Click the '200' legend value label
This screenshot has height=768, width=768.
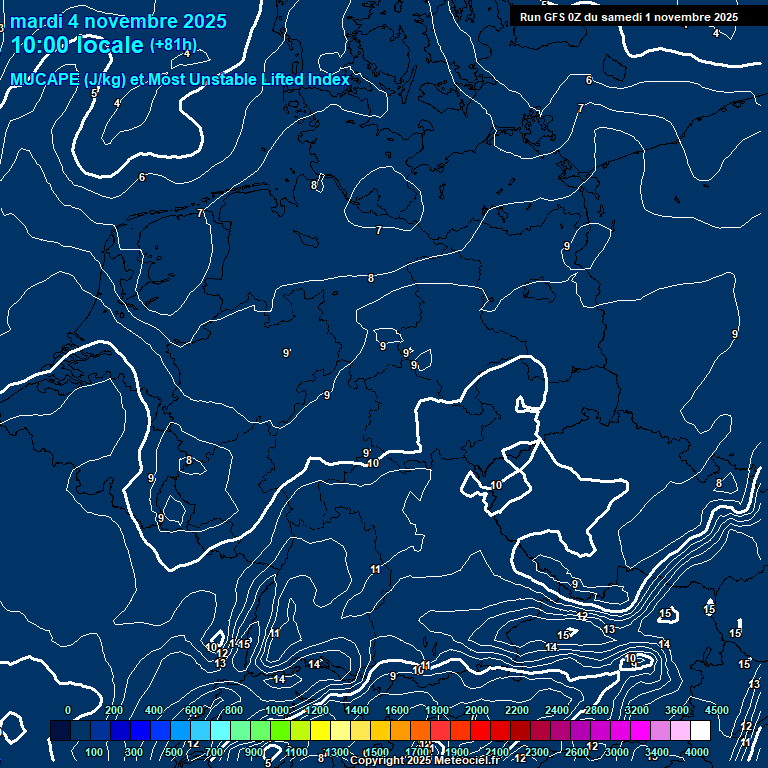(x=114, y=710)
